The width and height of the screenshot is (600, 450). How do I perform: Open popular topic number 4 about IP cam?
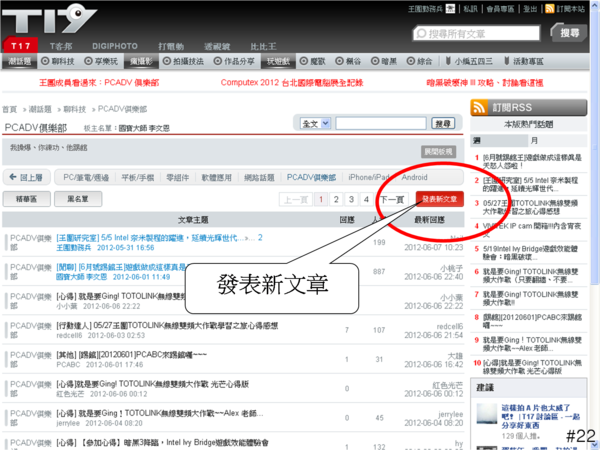(532, 229)
